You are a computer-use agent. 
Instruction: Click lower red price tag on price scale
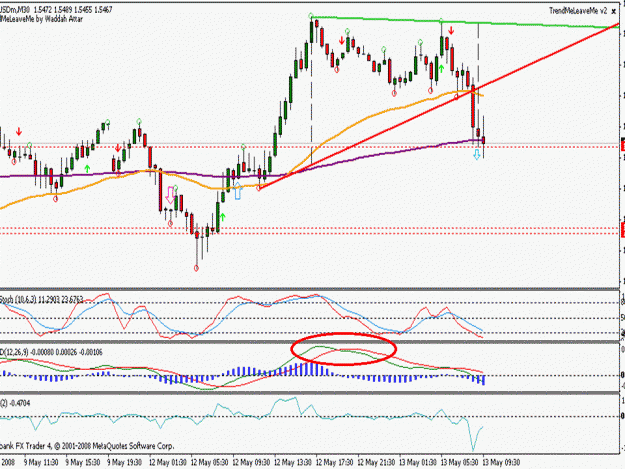tap(623, 230)
